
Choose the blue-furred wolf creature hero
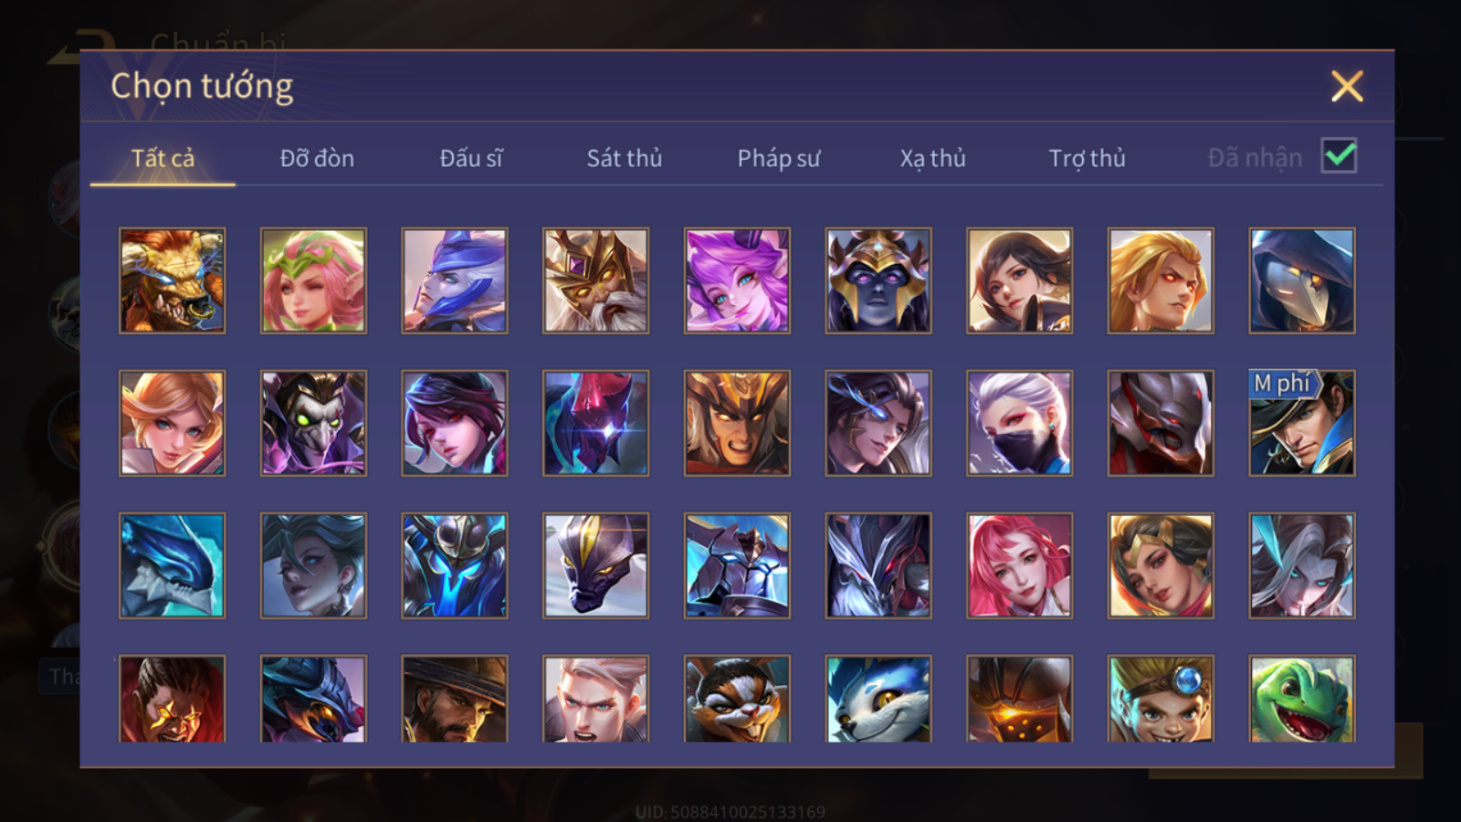point(878,699)
